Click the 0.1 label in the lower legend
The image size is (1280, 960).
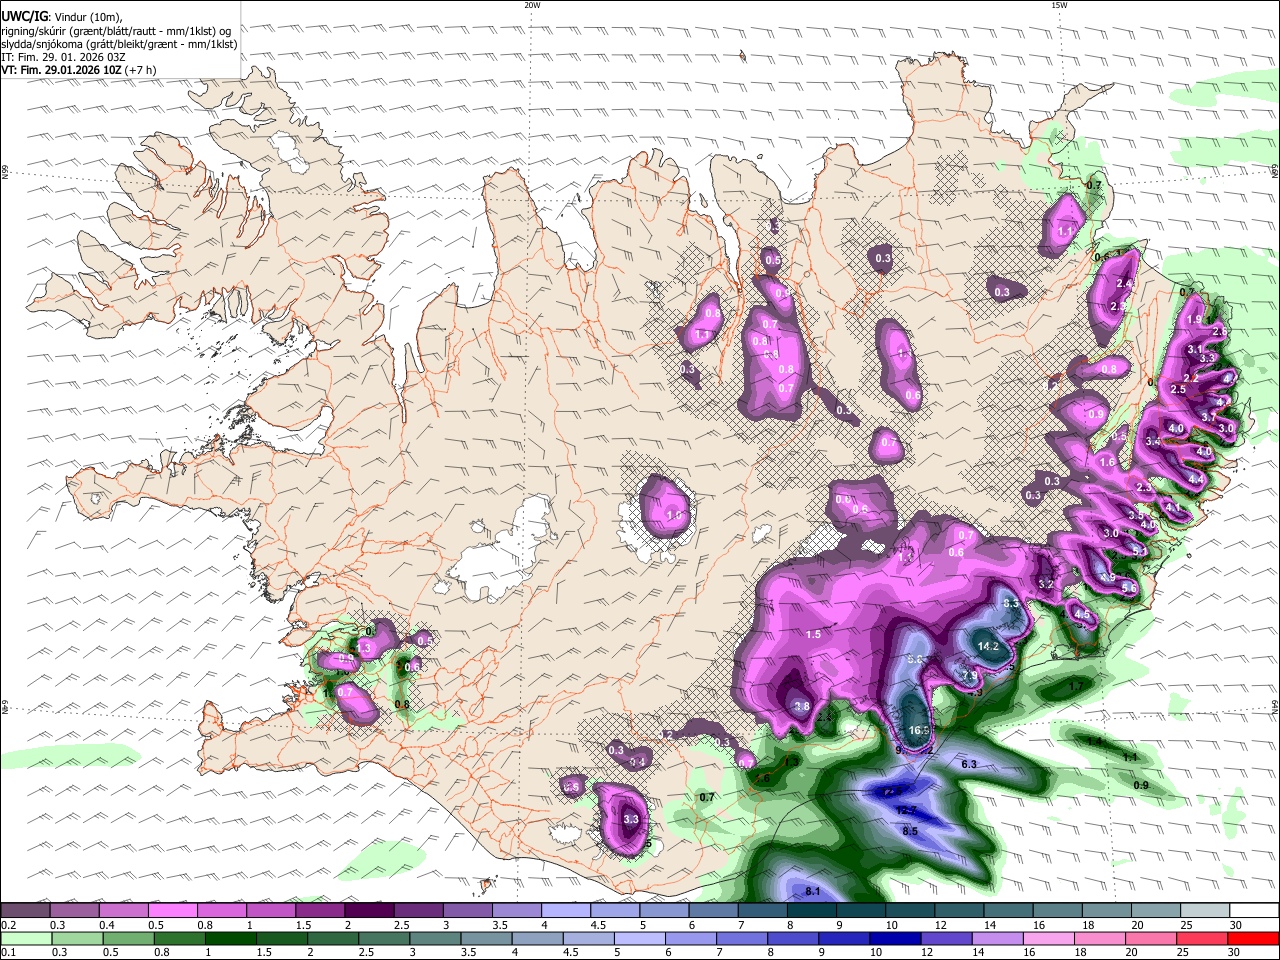[8, 953]
